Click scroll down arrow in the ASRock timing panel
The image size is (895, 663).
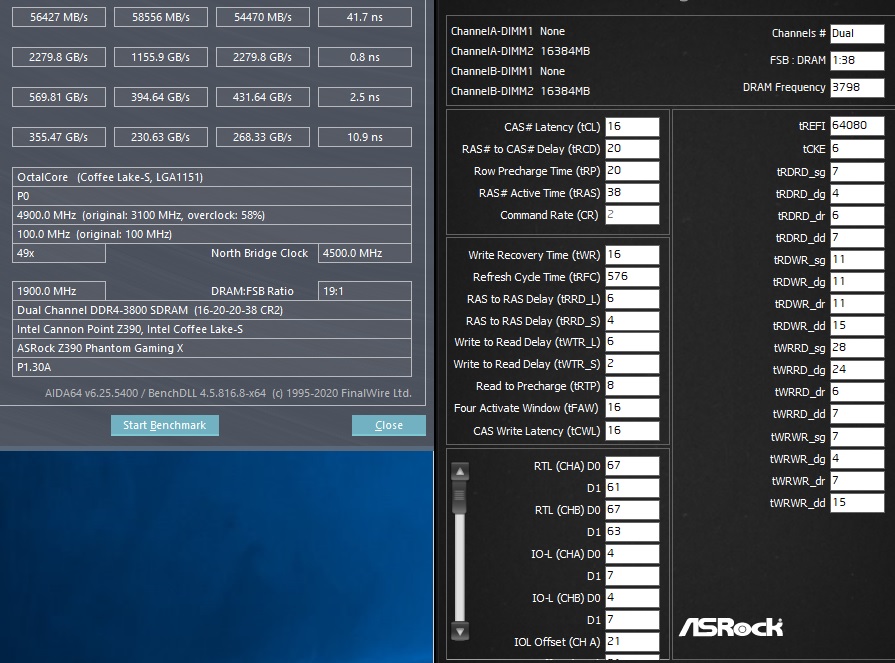[x=459, y=630]
